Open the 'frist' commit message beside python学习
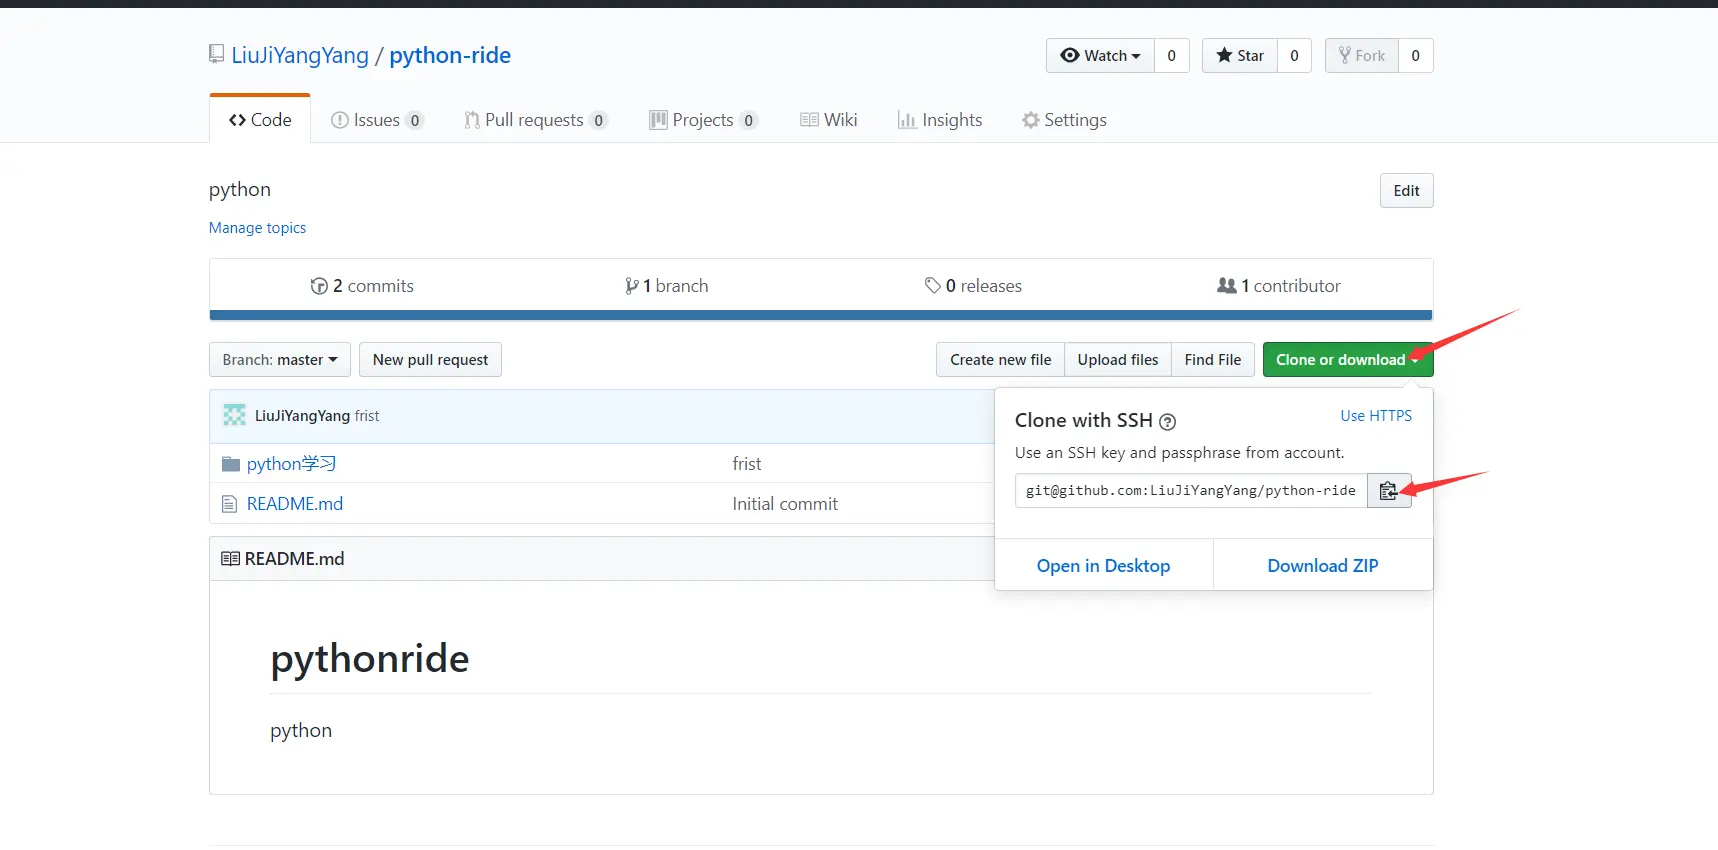The image size is (1718, 850). click(747, 464)
